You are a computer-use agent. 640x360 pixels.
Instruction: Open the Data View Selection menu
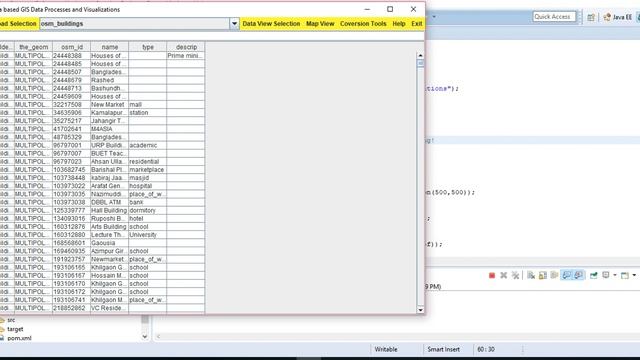[271, 24]
